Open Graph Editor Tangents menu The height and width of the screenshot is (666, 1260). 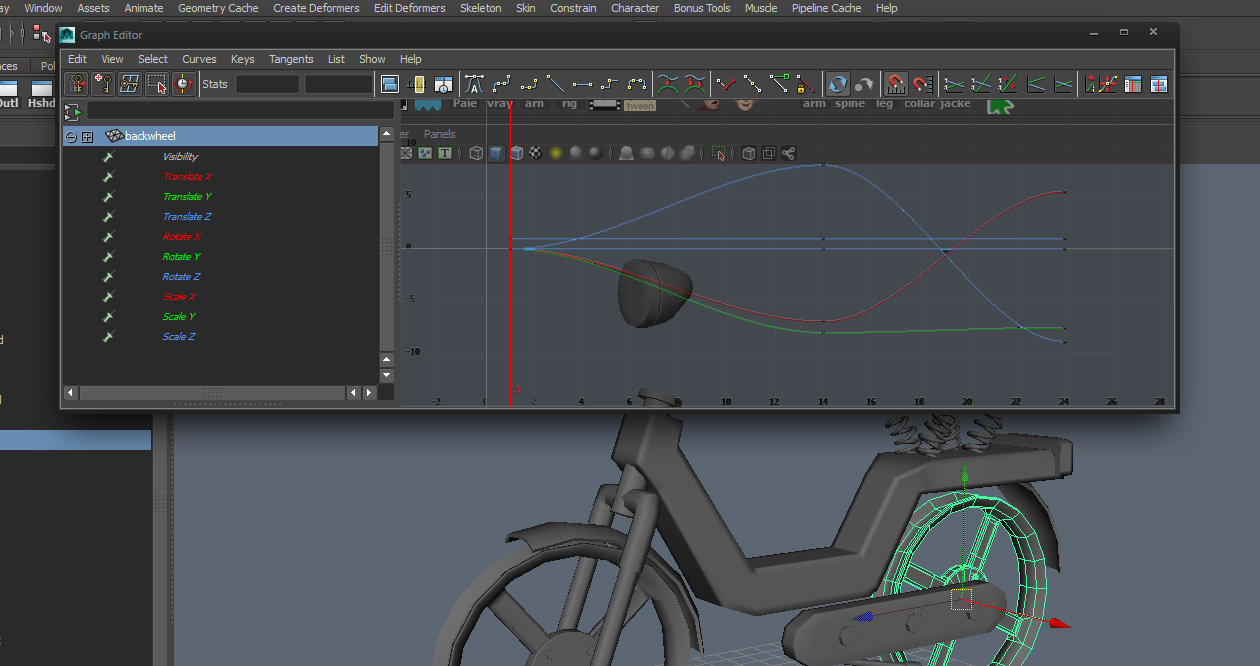pos(291,59)
